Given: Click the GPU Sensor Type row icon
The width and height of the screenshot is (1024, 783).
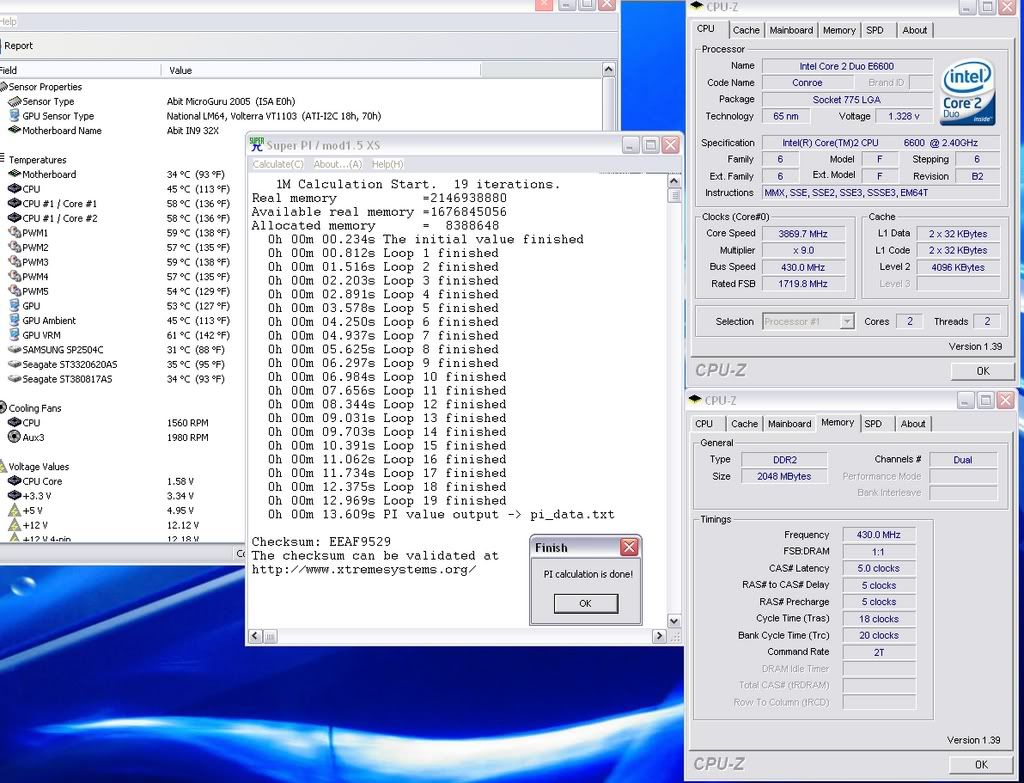Looking at the screenshot, I should point(14,116).
